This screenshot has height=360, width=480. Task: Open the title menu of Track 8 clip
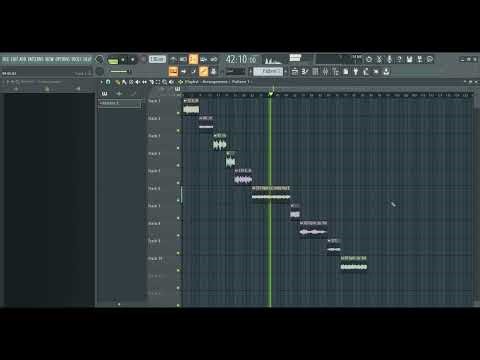pos(313,223)
